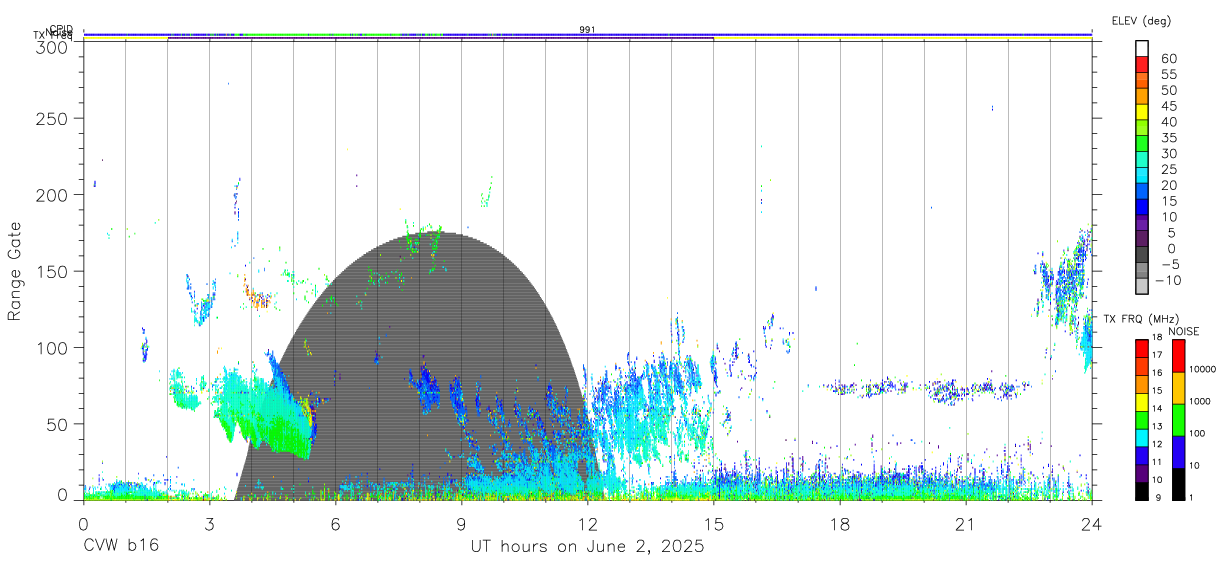Select the '60' label on ELEV scale

(1168, 59)
